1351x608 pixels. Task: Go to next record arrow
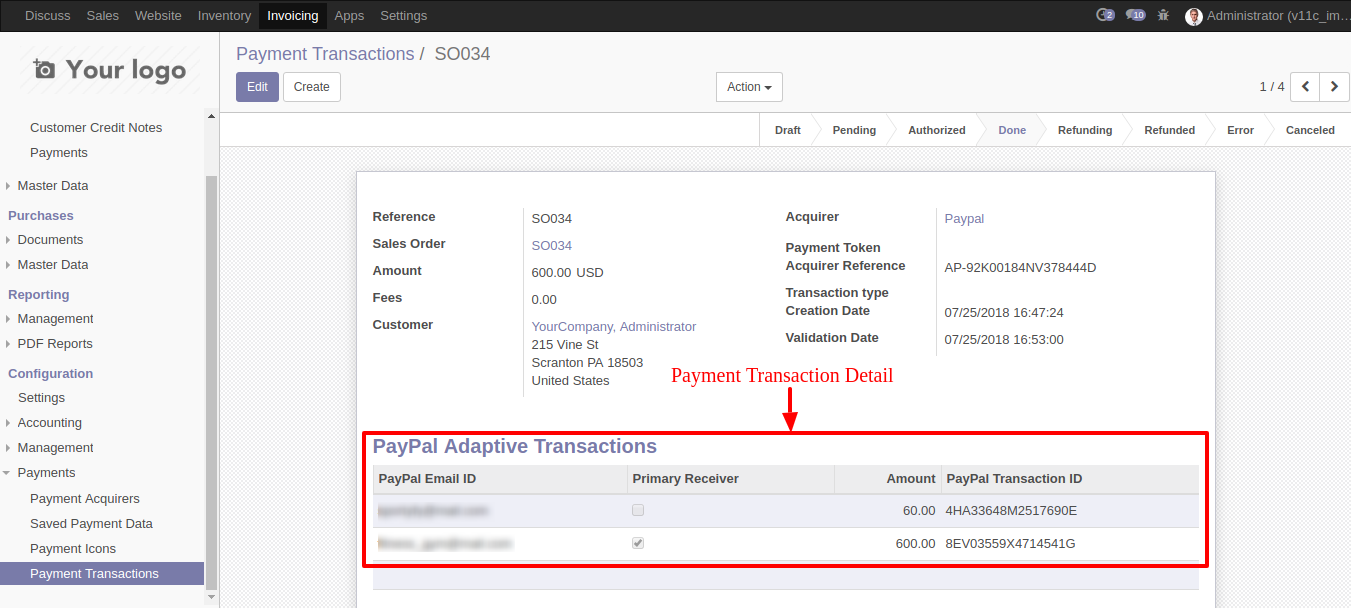1334,87
